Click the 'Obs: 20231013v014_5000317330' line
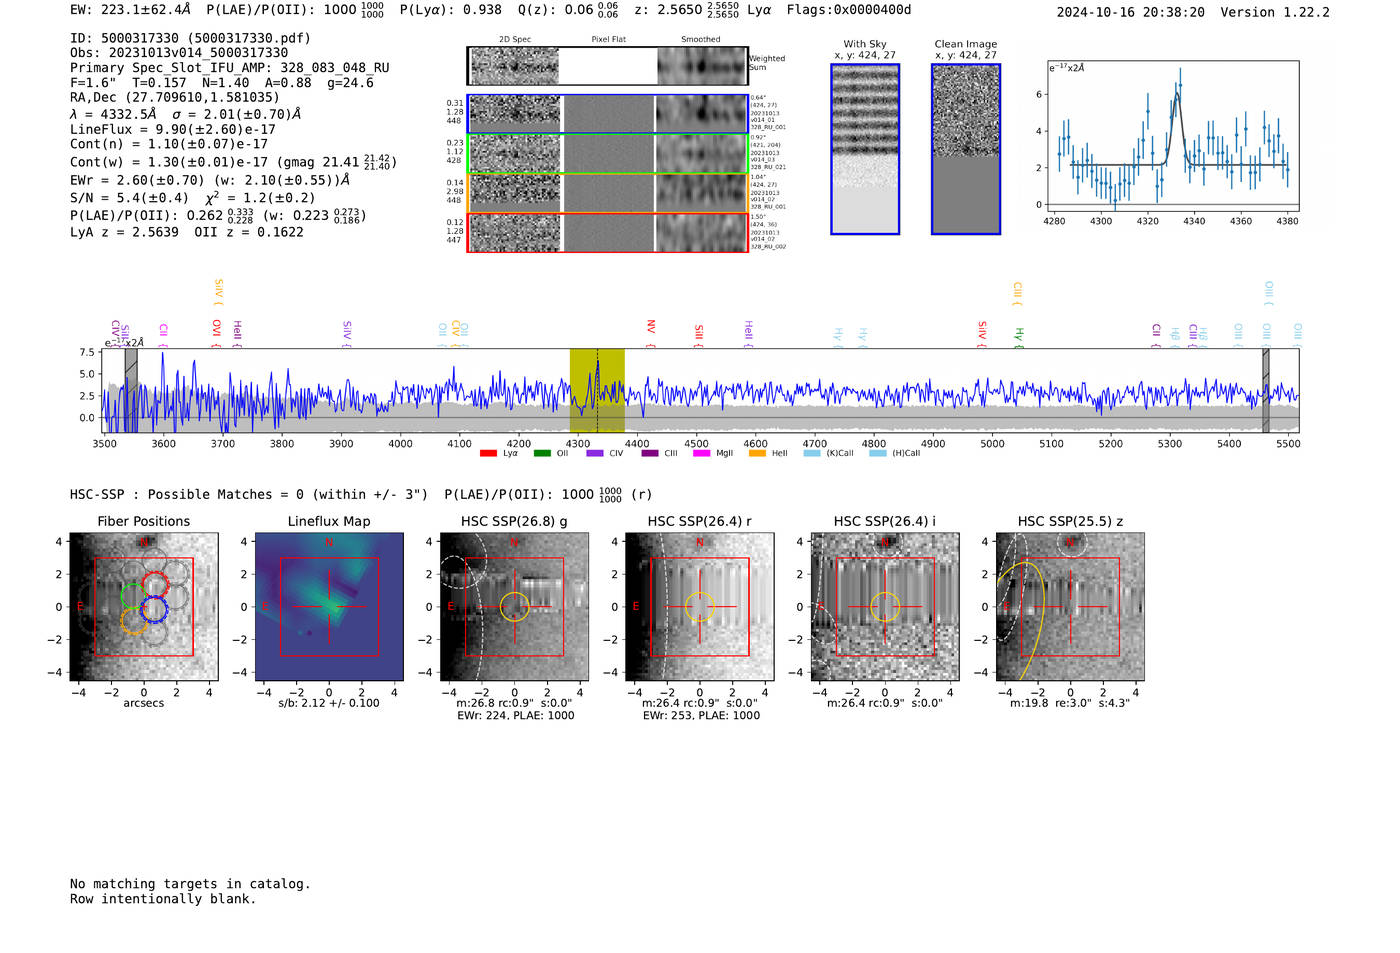Viewport: 1400px width, 953px height. click(179, 53)
